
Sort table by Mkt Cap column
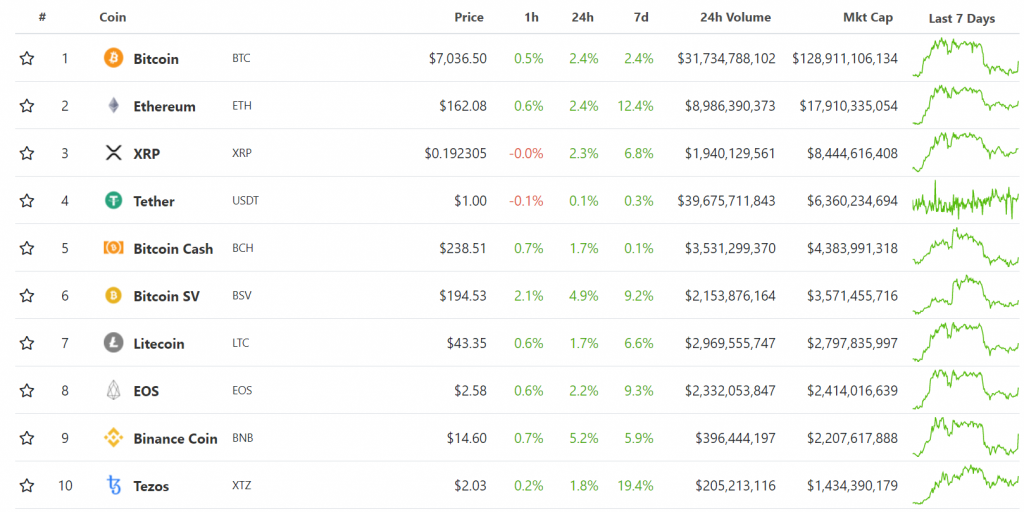[868, 17]
